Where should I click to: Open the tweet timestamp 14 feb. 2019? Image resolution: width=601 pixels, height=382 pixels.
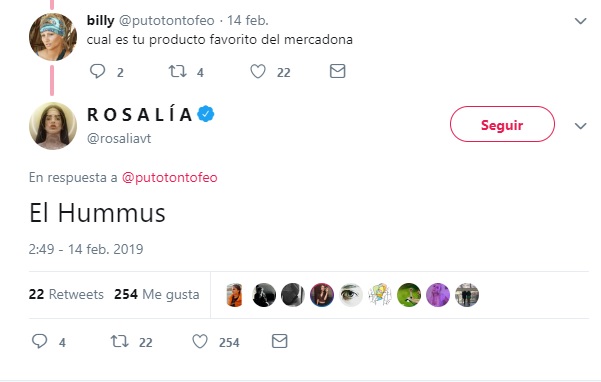click(x=86, y=249)
